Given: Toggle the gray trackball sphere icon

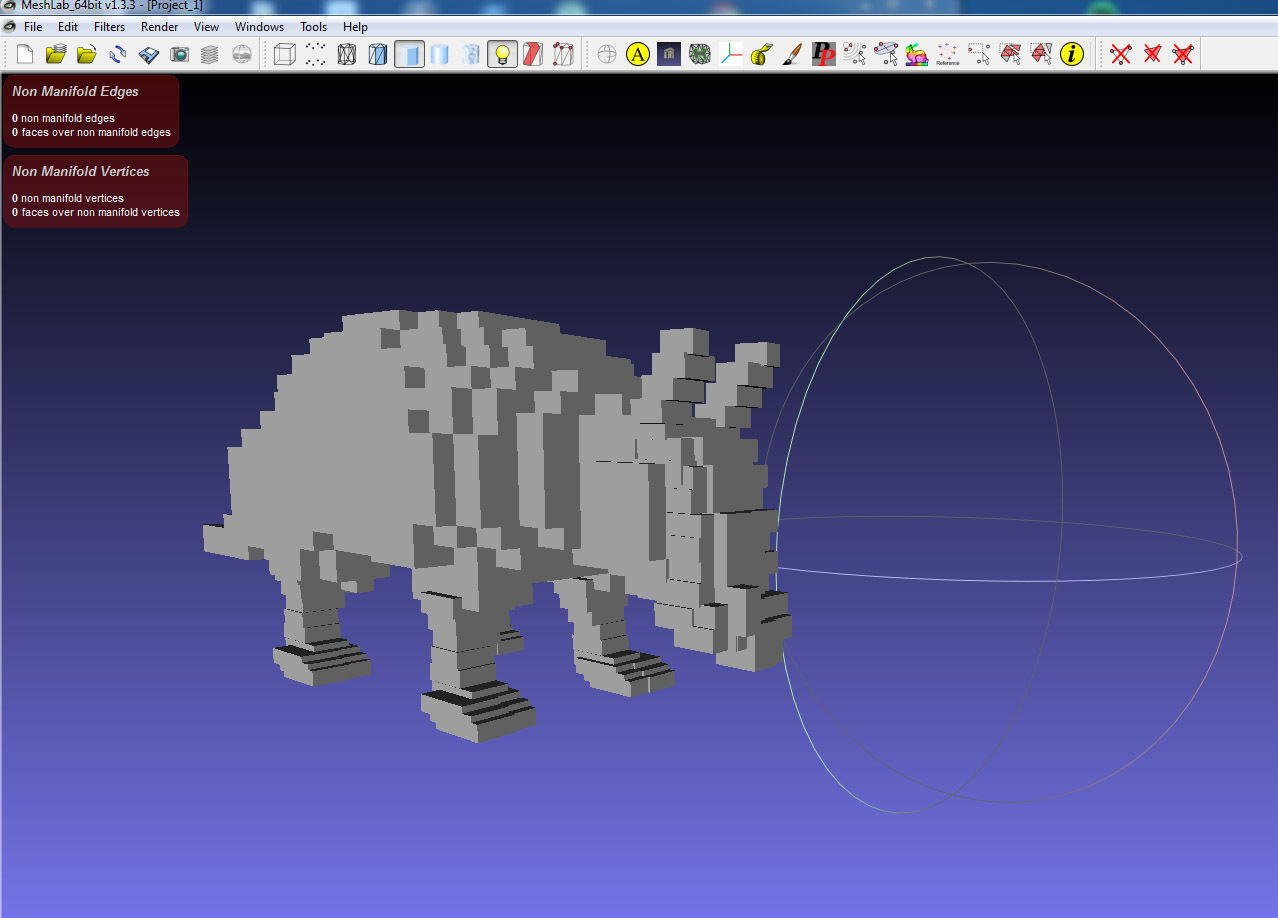Looking at the screenshot, I should point(607,54).
